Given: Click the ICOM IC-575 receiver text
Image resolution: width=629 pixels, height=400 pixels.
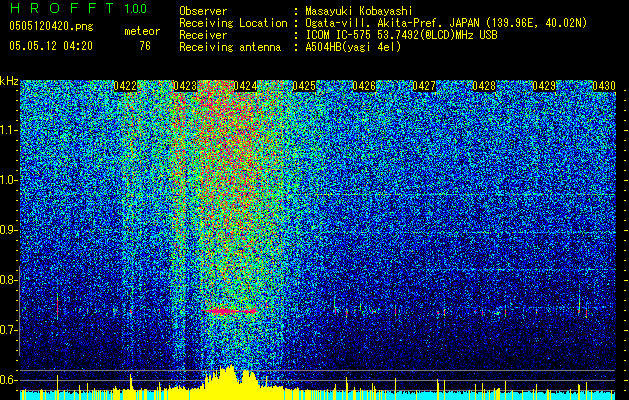Looking at the screenshot, I should pyautogui.click(x=401, y=35).
